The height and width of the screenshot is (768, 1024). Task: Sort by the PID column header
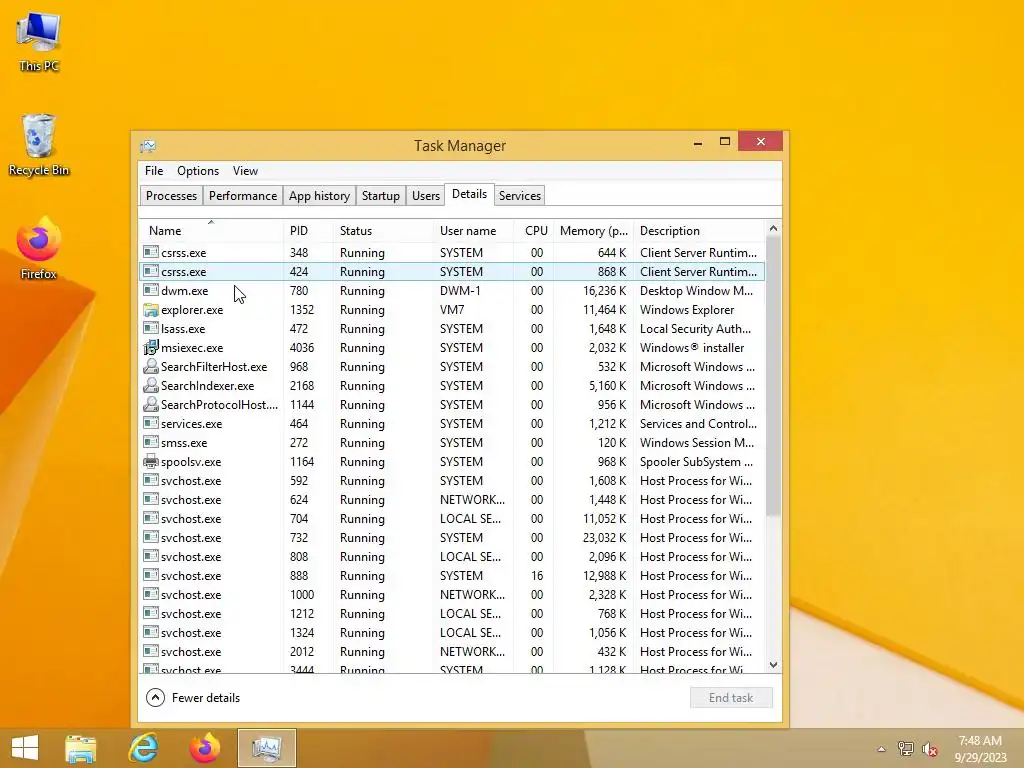pyautogui.click(x=308, y=231)
